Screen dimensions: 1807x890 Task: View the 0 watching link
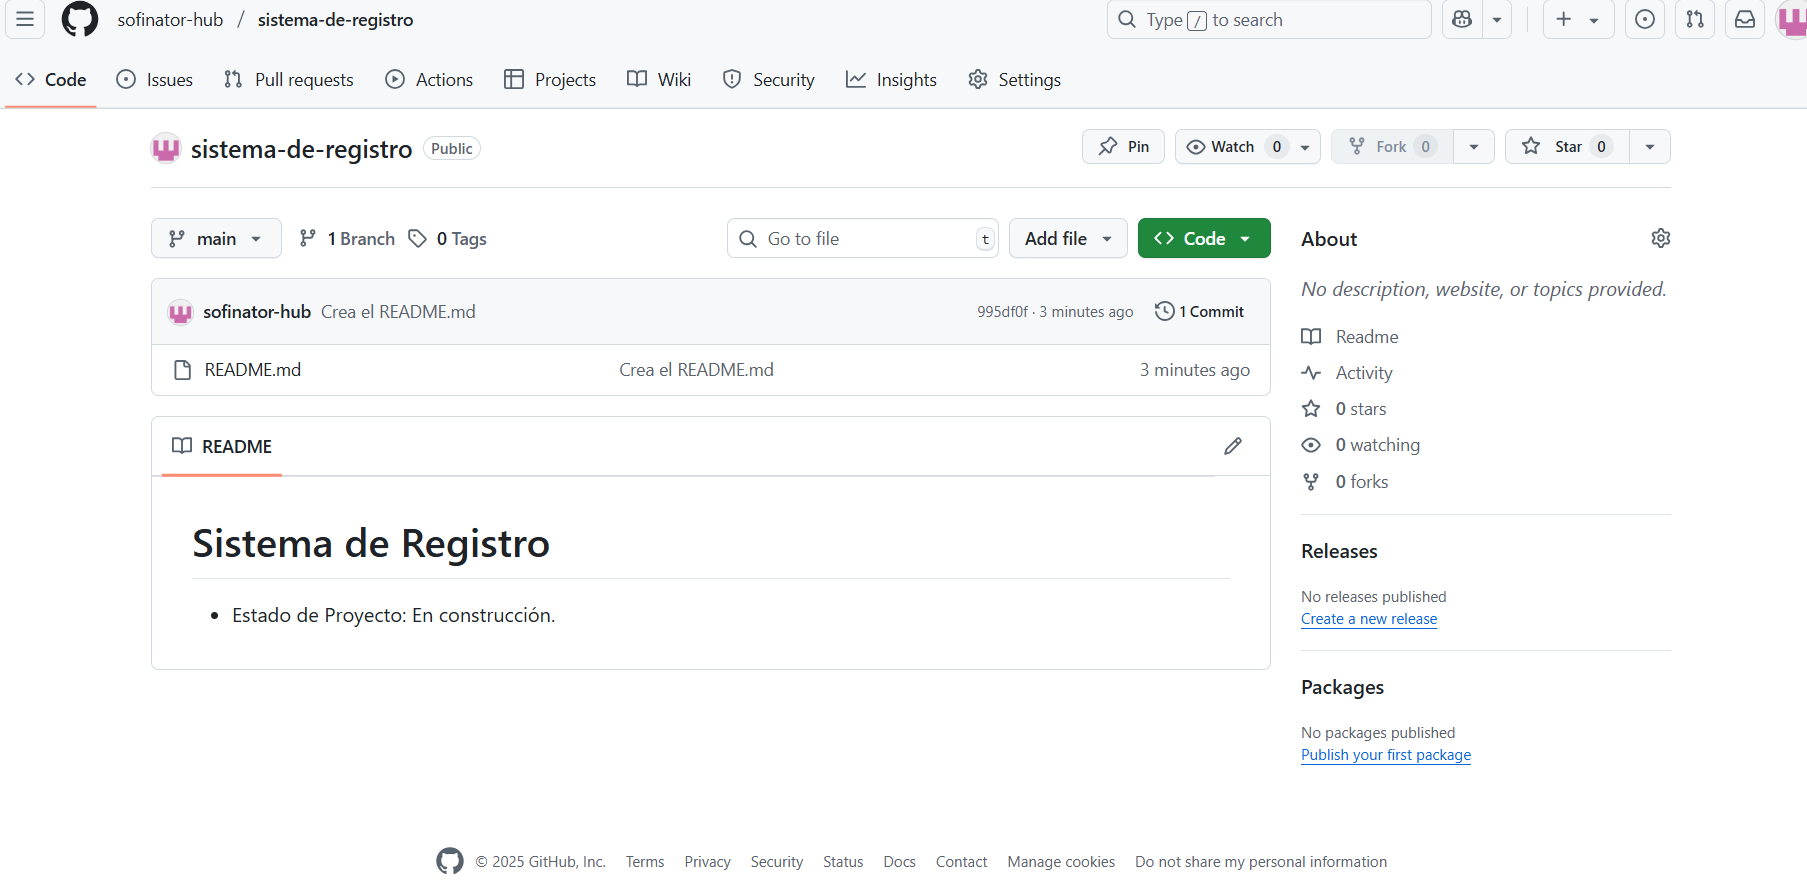[1361, 445]
